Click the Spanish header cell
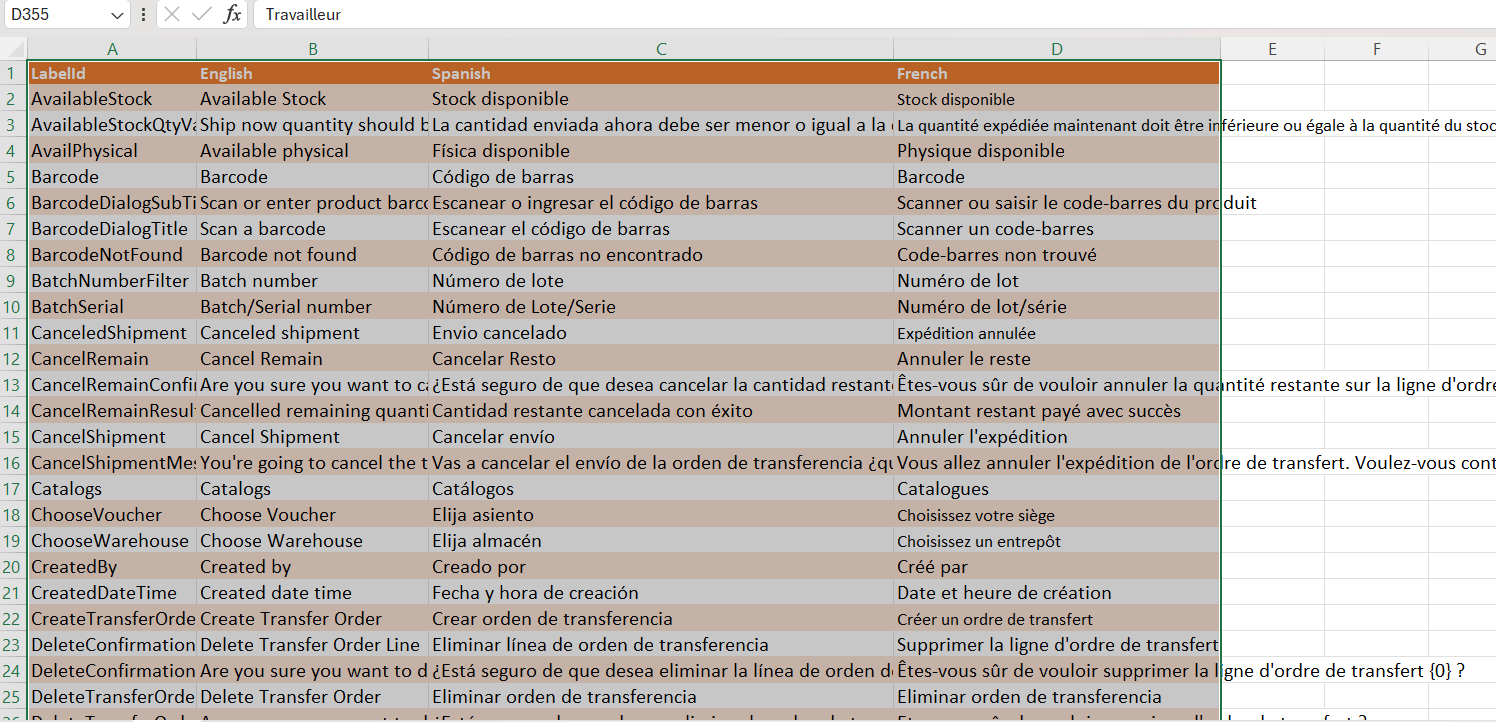 [x=661, y=73]
